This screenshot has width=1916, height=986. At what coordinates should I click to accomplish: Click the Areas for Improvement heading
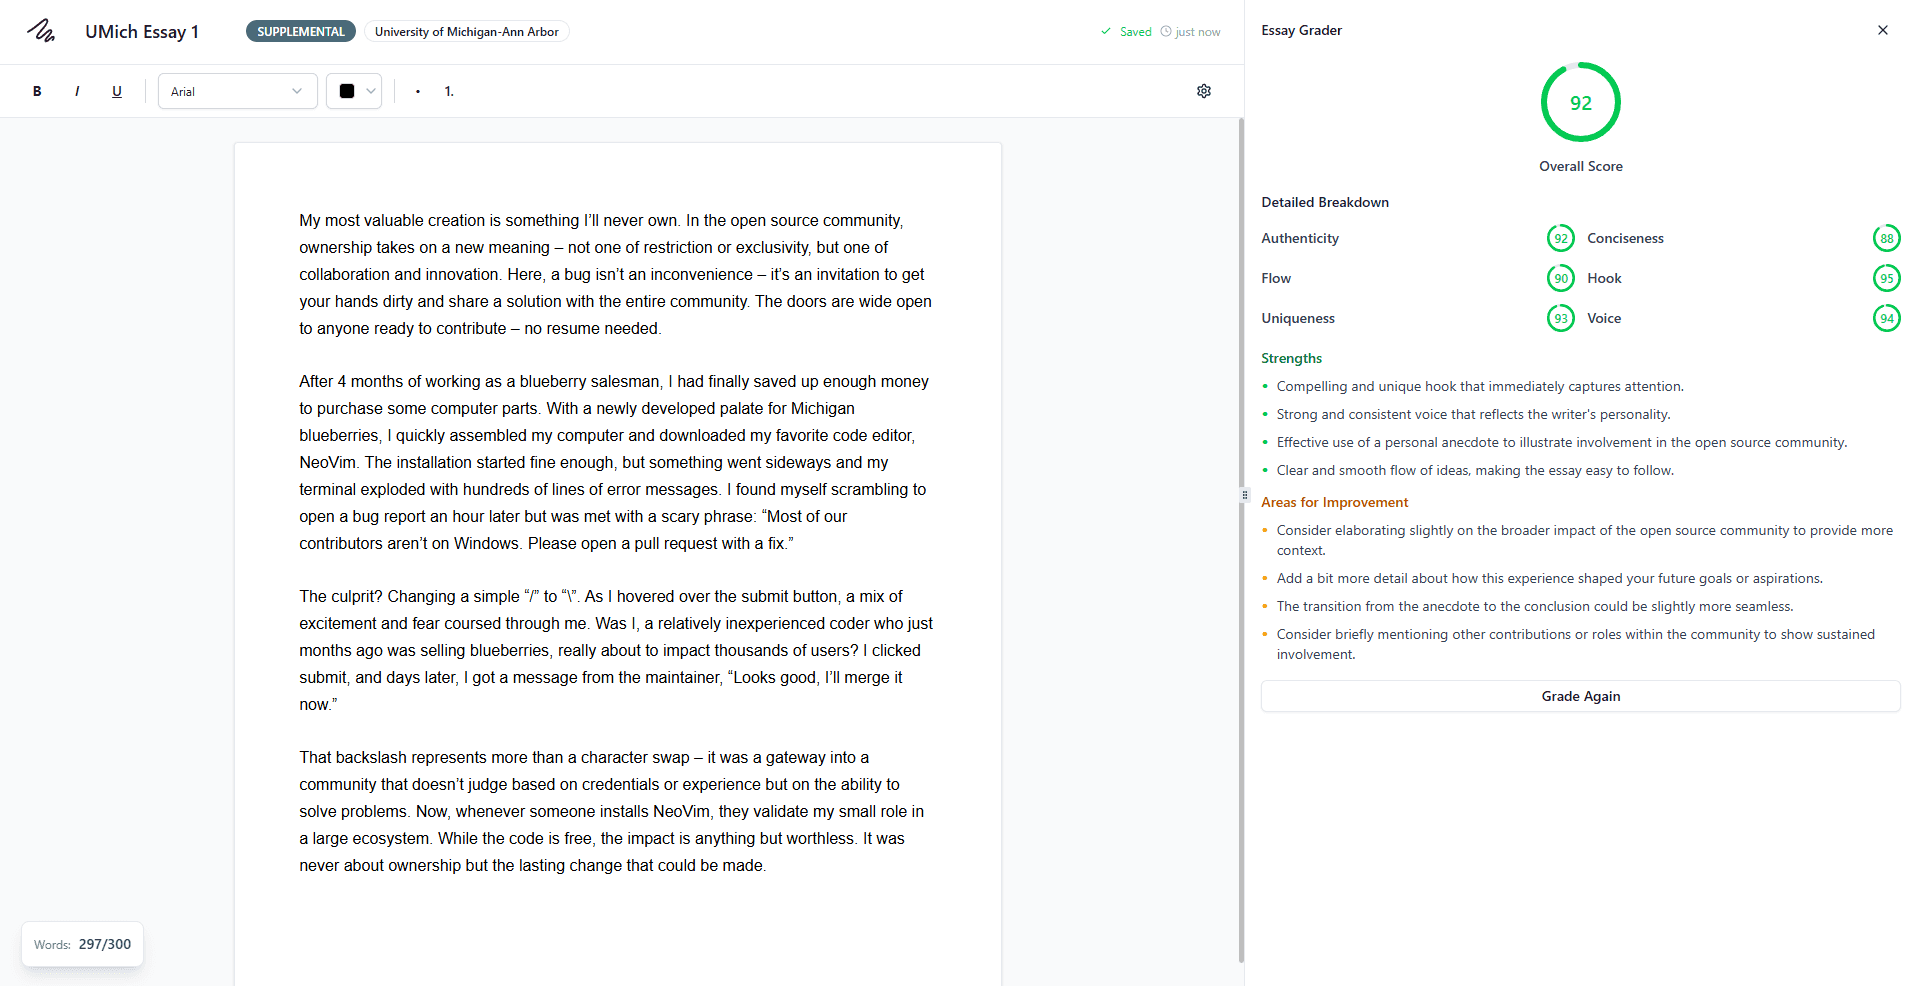1334,502
